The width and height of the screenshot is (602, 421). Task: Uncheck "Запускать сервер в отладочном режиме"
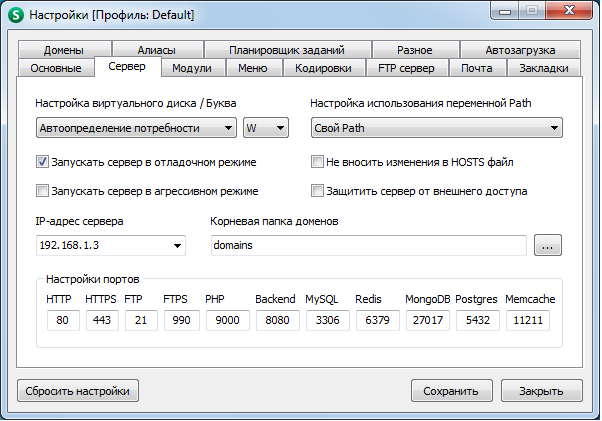click(x=42, y=161)
